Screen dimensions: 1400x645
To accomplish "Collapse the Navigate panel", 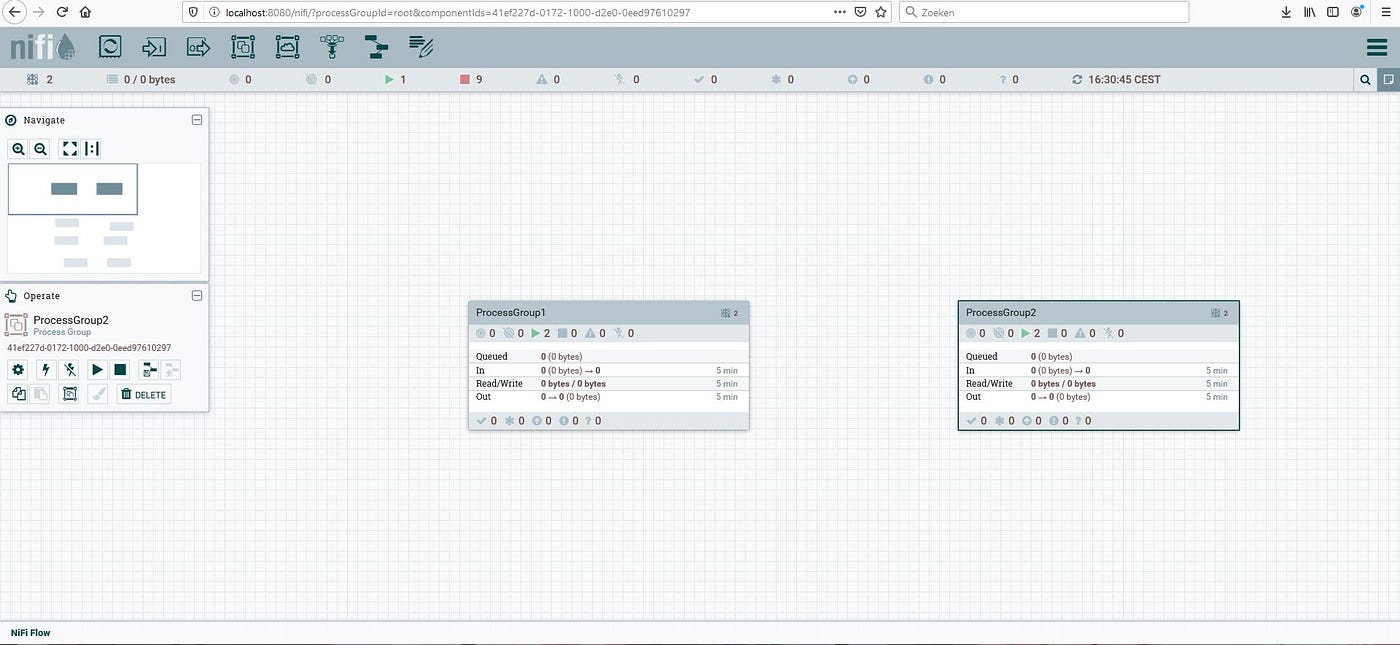I will click(x=197, y=120).
